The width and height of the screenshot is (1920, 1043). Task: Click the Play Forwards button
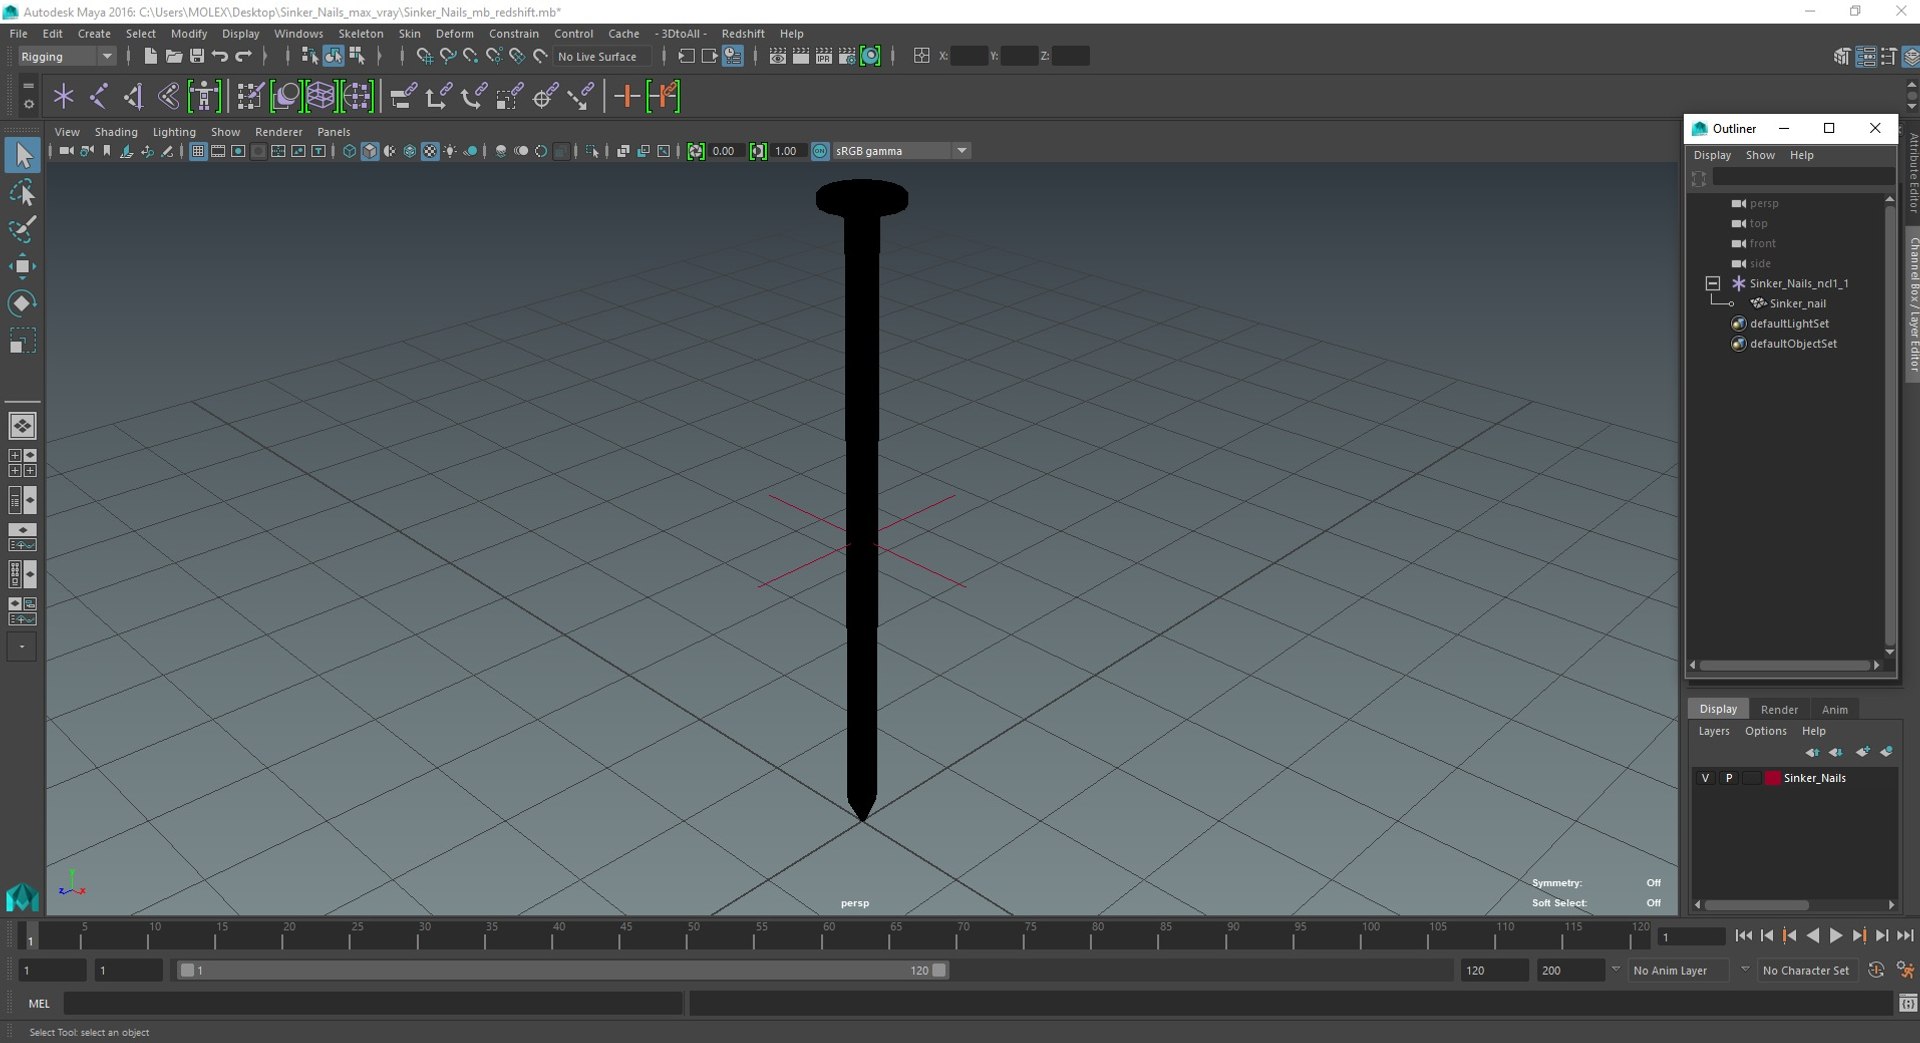[x=1836, y=936]
